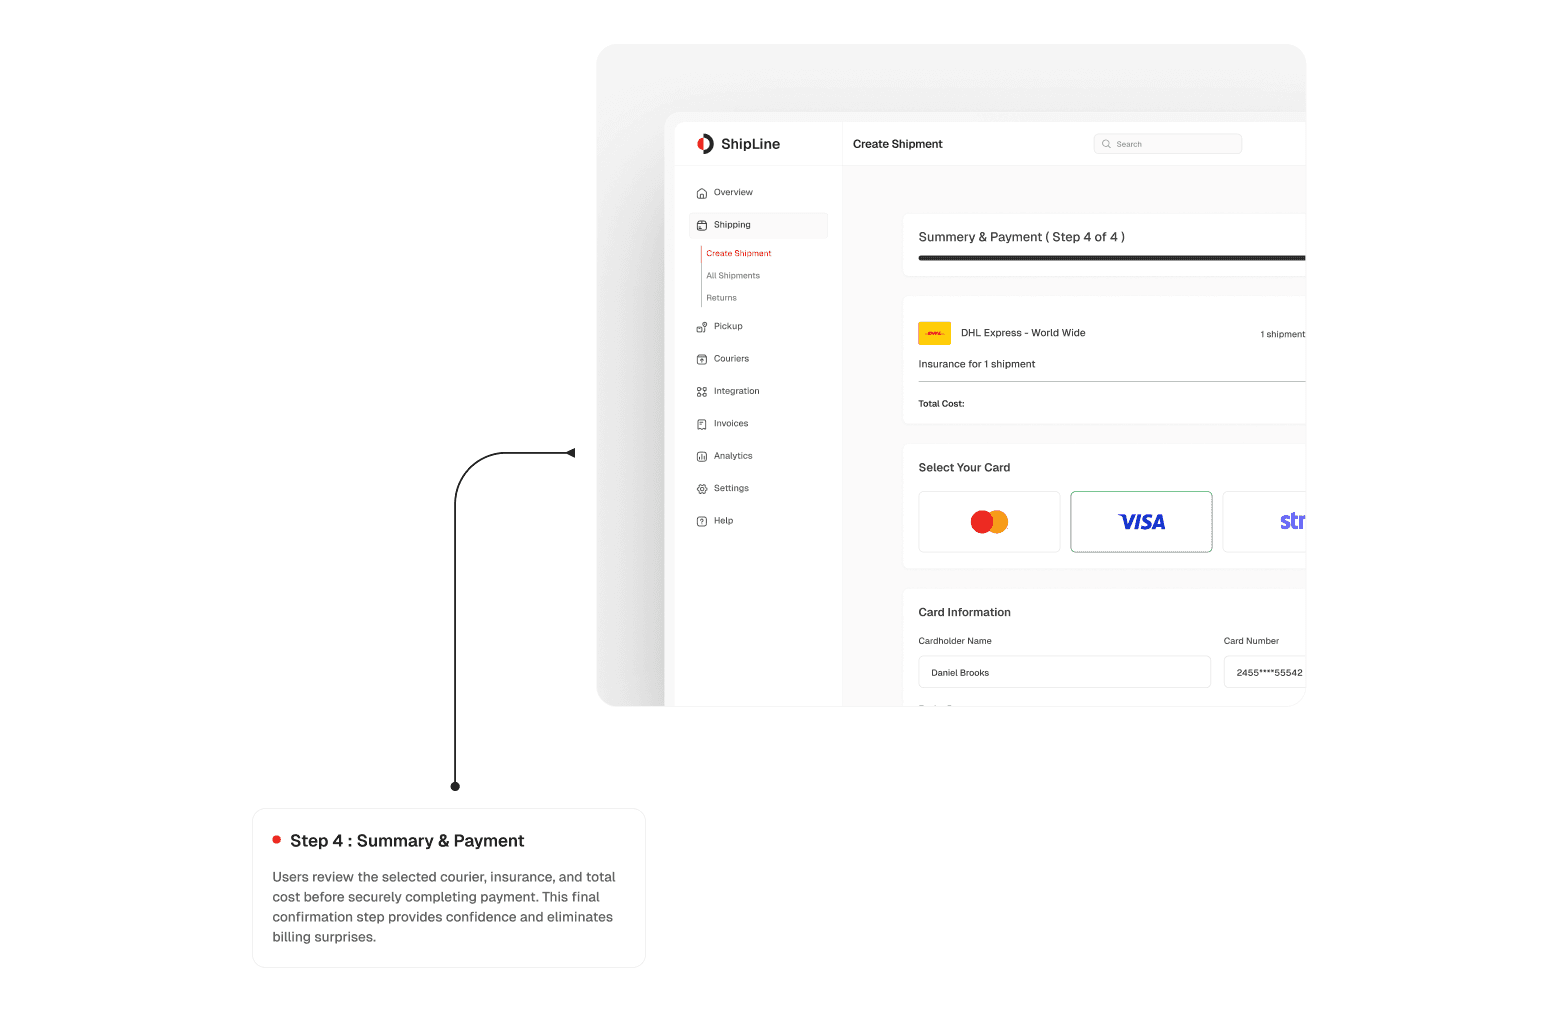Select the Visa card option
The width and height of the screenshot is (1560, 1028).
(1141, 521)
